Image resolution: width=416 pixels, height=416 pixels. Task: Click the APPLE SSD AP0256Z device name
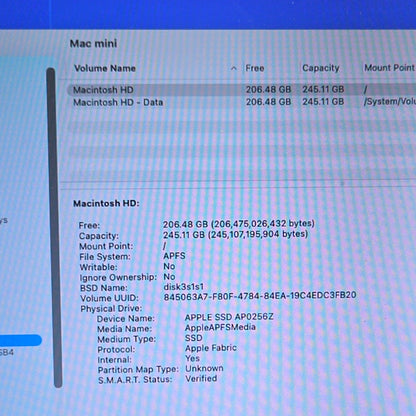click(229, 317)
